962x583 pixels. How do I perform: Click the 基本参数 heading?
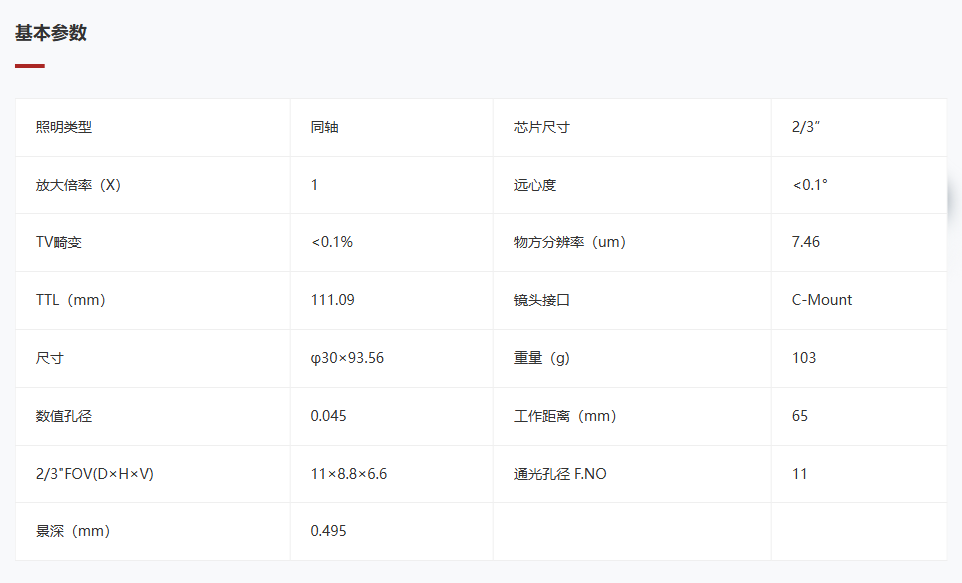51,33
